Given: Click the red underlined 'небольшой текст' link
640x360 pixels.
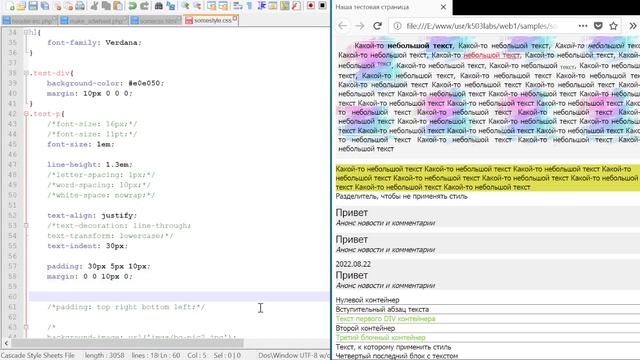Looking at the screenshot, I should pyautogui.click(x=491, y=55).
